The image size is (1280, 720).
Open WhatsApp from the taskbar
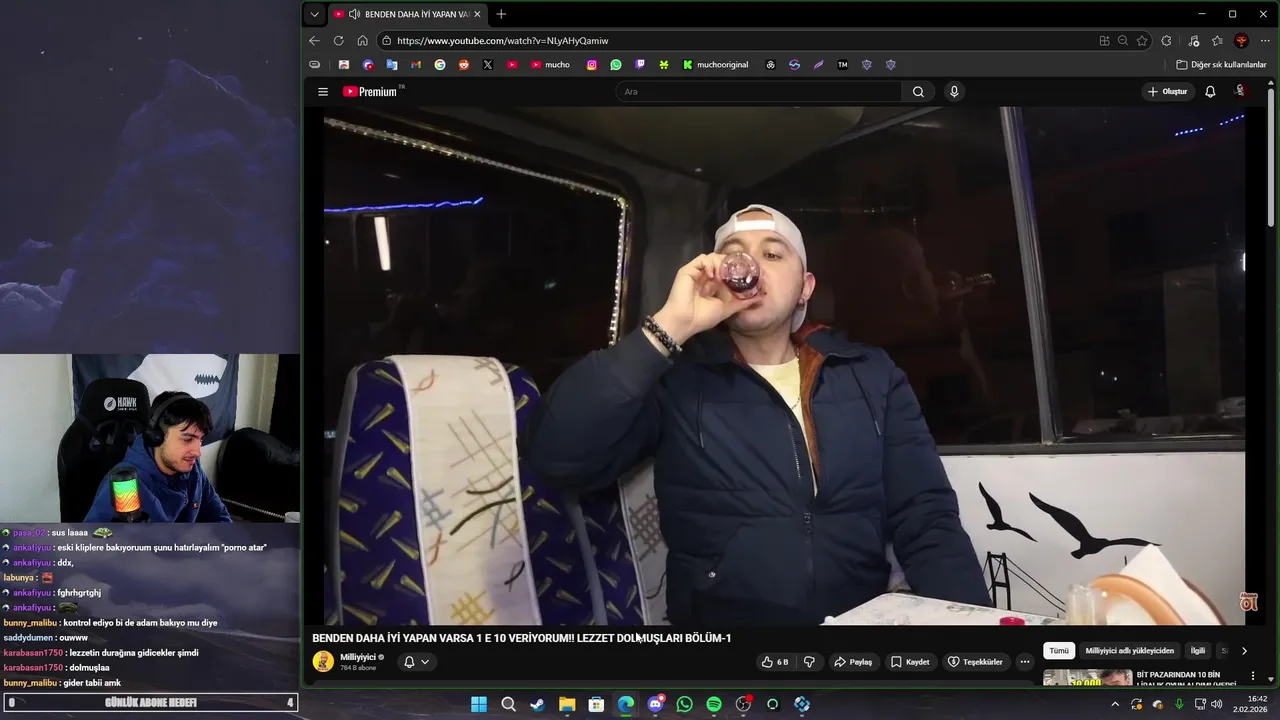pos(684,704)
